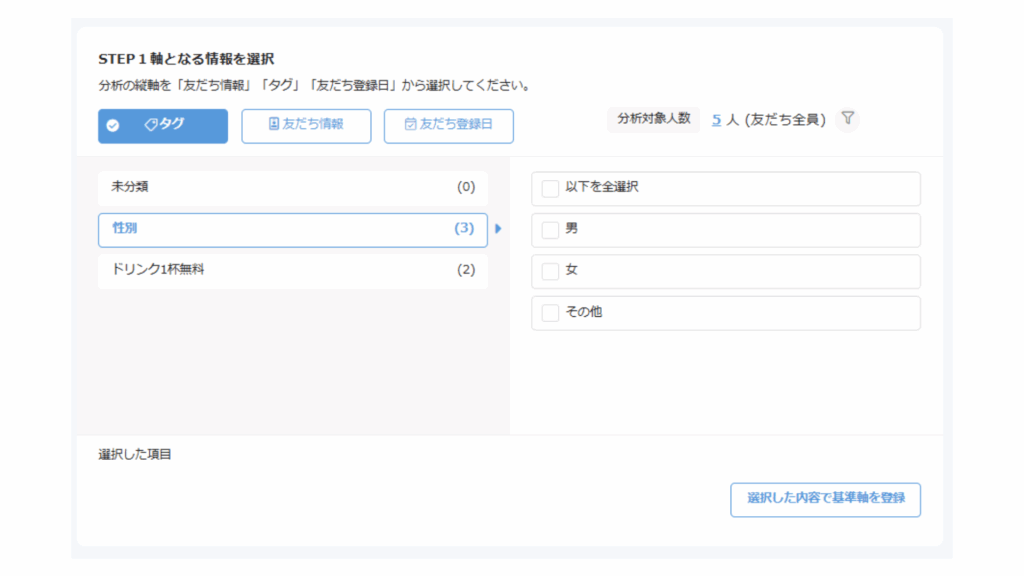Open the funnel filter icon next to 友だち全員
Image resolution: width=1024 pixels, height=576 pixels.
[847, 119]
